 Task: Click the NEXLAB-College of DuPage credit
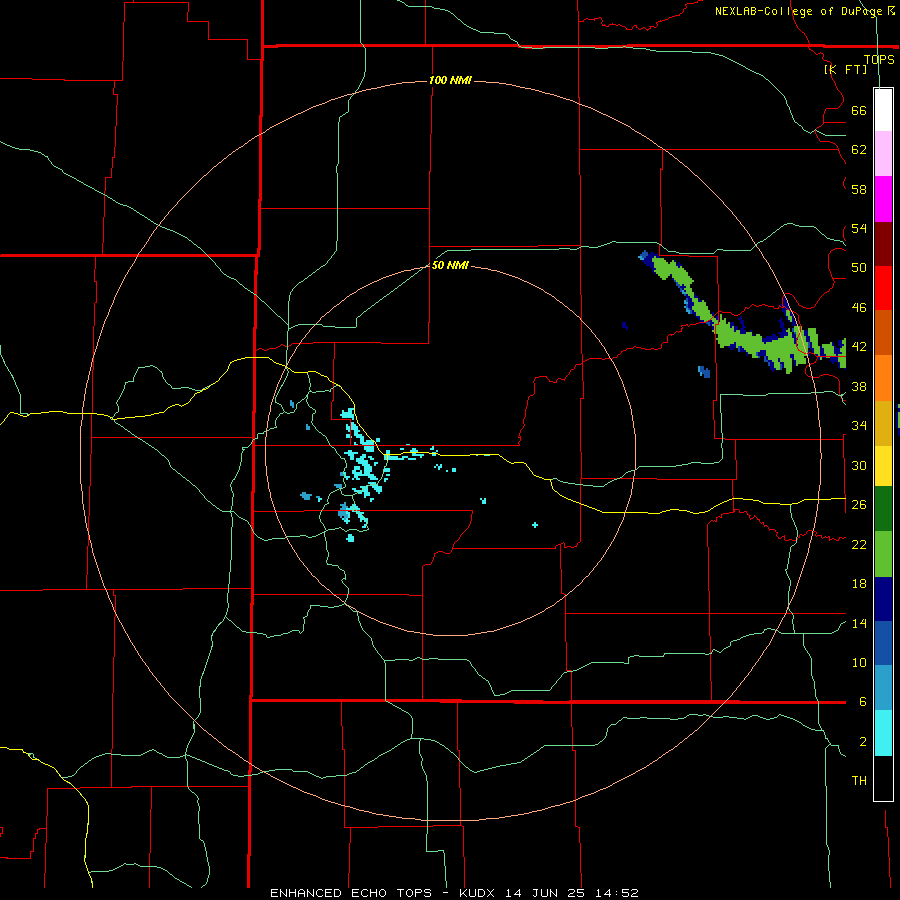(805, 11)
